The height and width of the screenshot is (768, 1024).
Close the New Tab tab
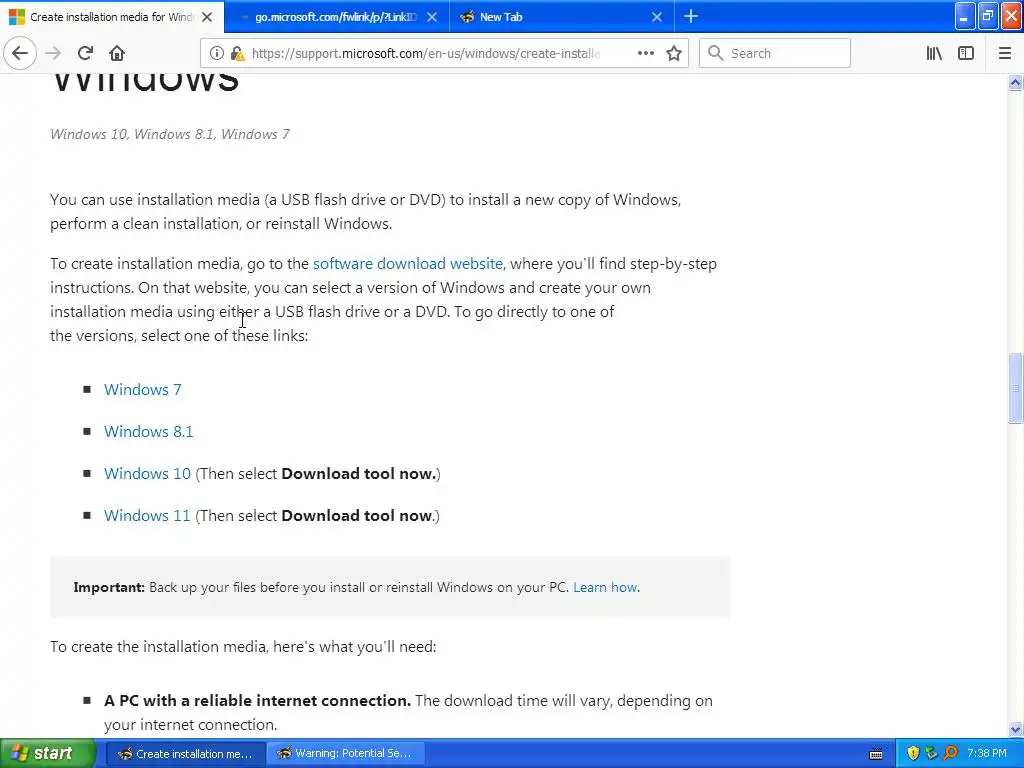pos(657,17)
